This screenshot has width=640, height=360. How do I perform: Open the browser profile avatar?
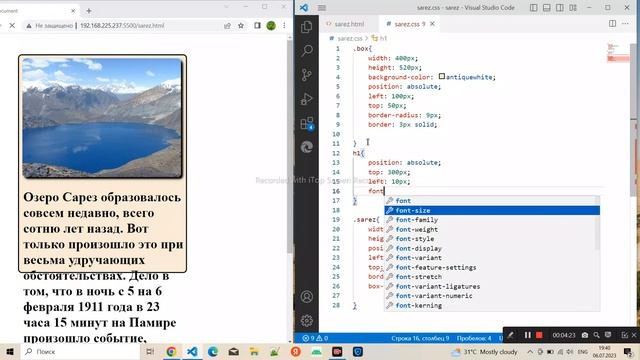271,25
